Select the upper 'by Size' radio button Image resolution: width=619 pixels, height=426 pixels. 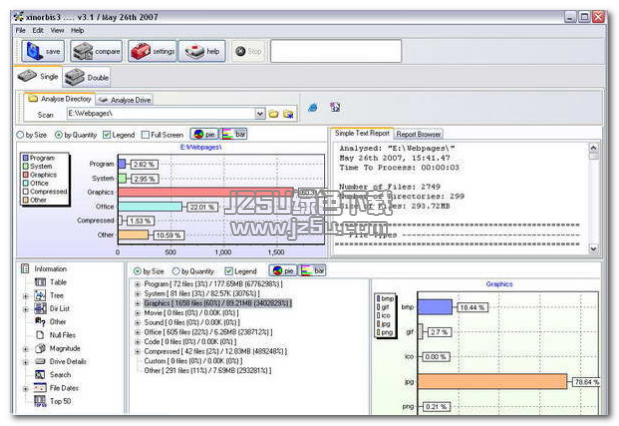point(20,135)
